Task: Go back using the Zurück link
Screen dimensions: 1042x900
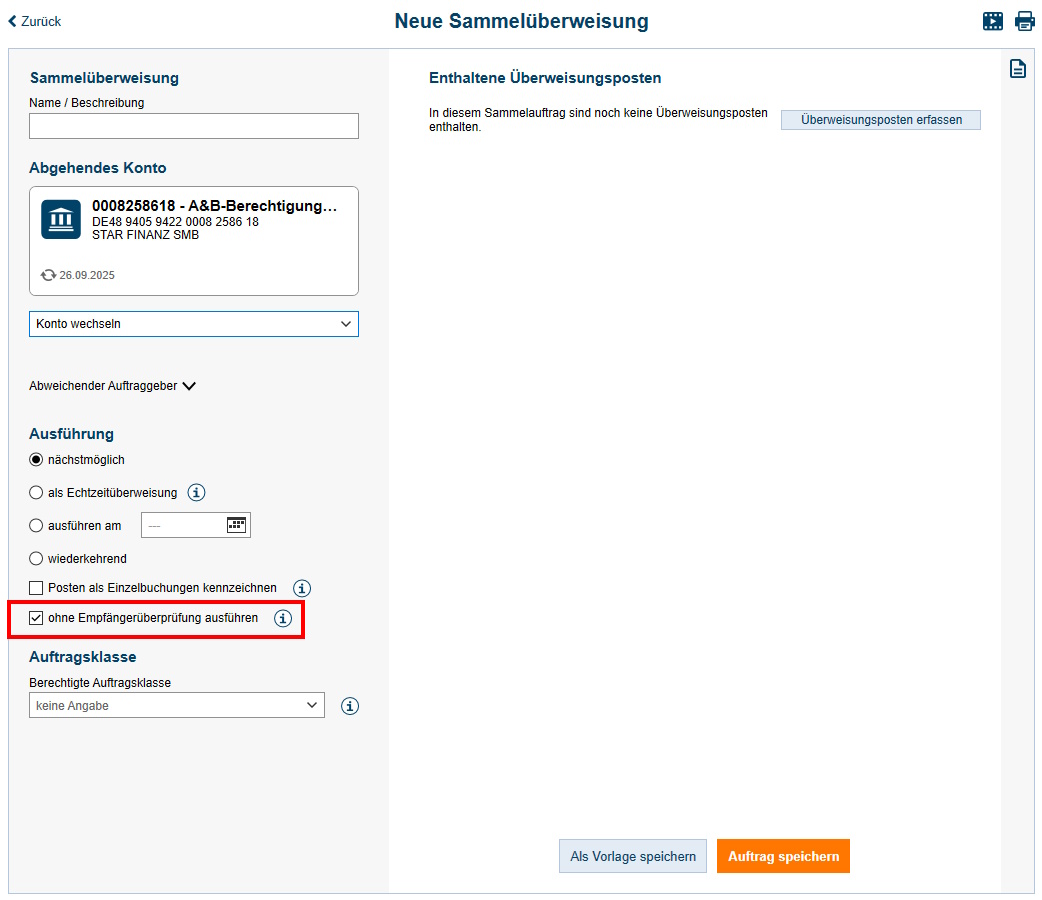Action: click(x=34, y=21)
